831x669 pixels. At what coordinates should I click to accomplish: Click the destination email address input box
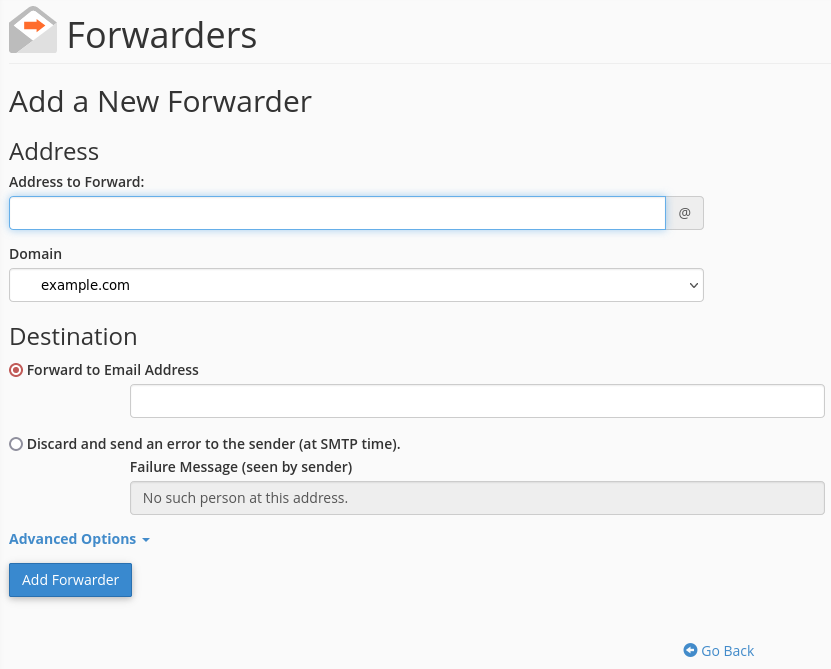477,401
